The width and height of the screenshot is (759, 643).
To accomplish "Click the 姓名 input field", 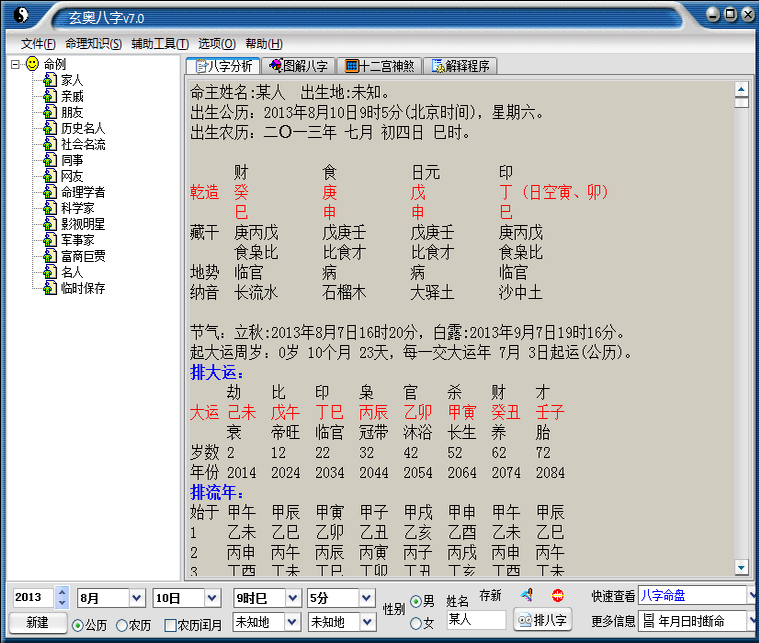I will (475, 620).
